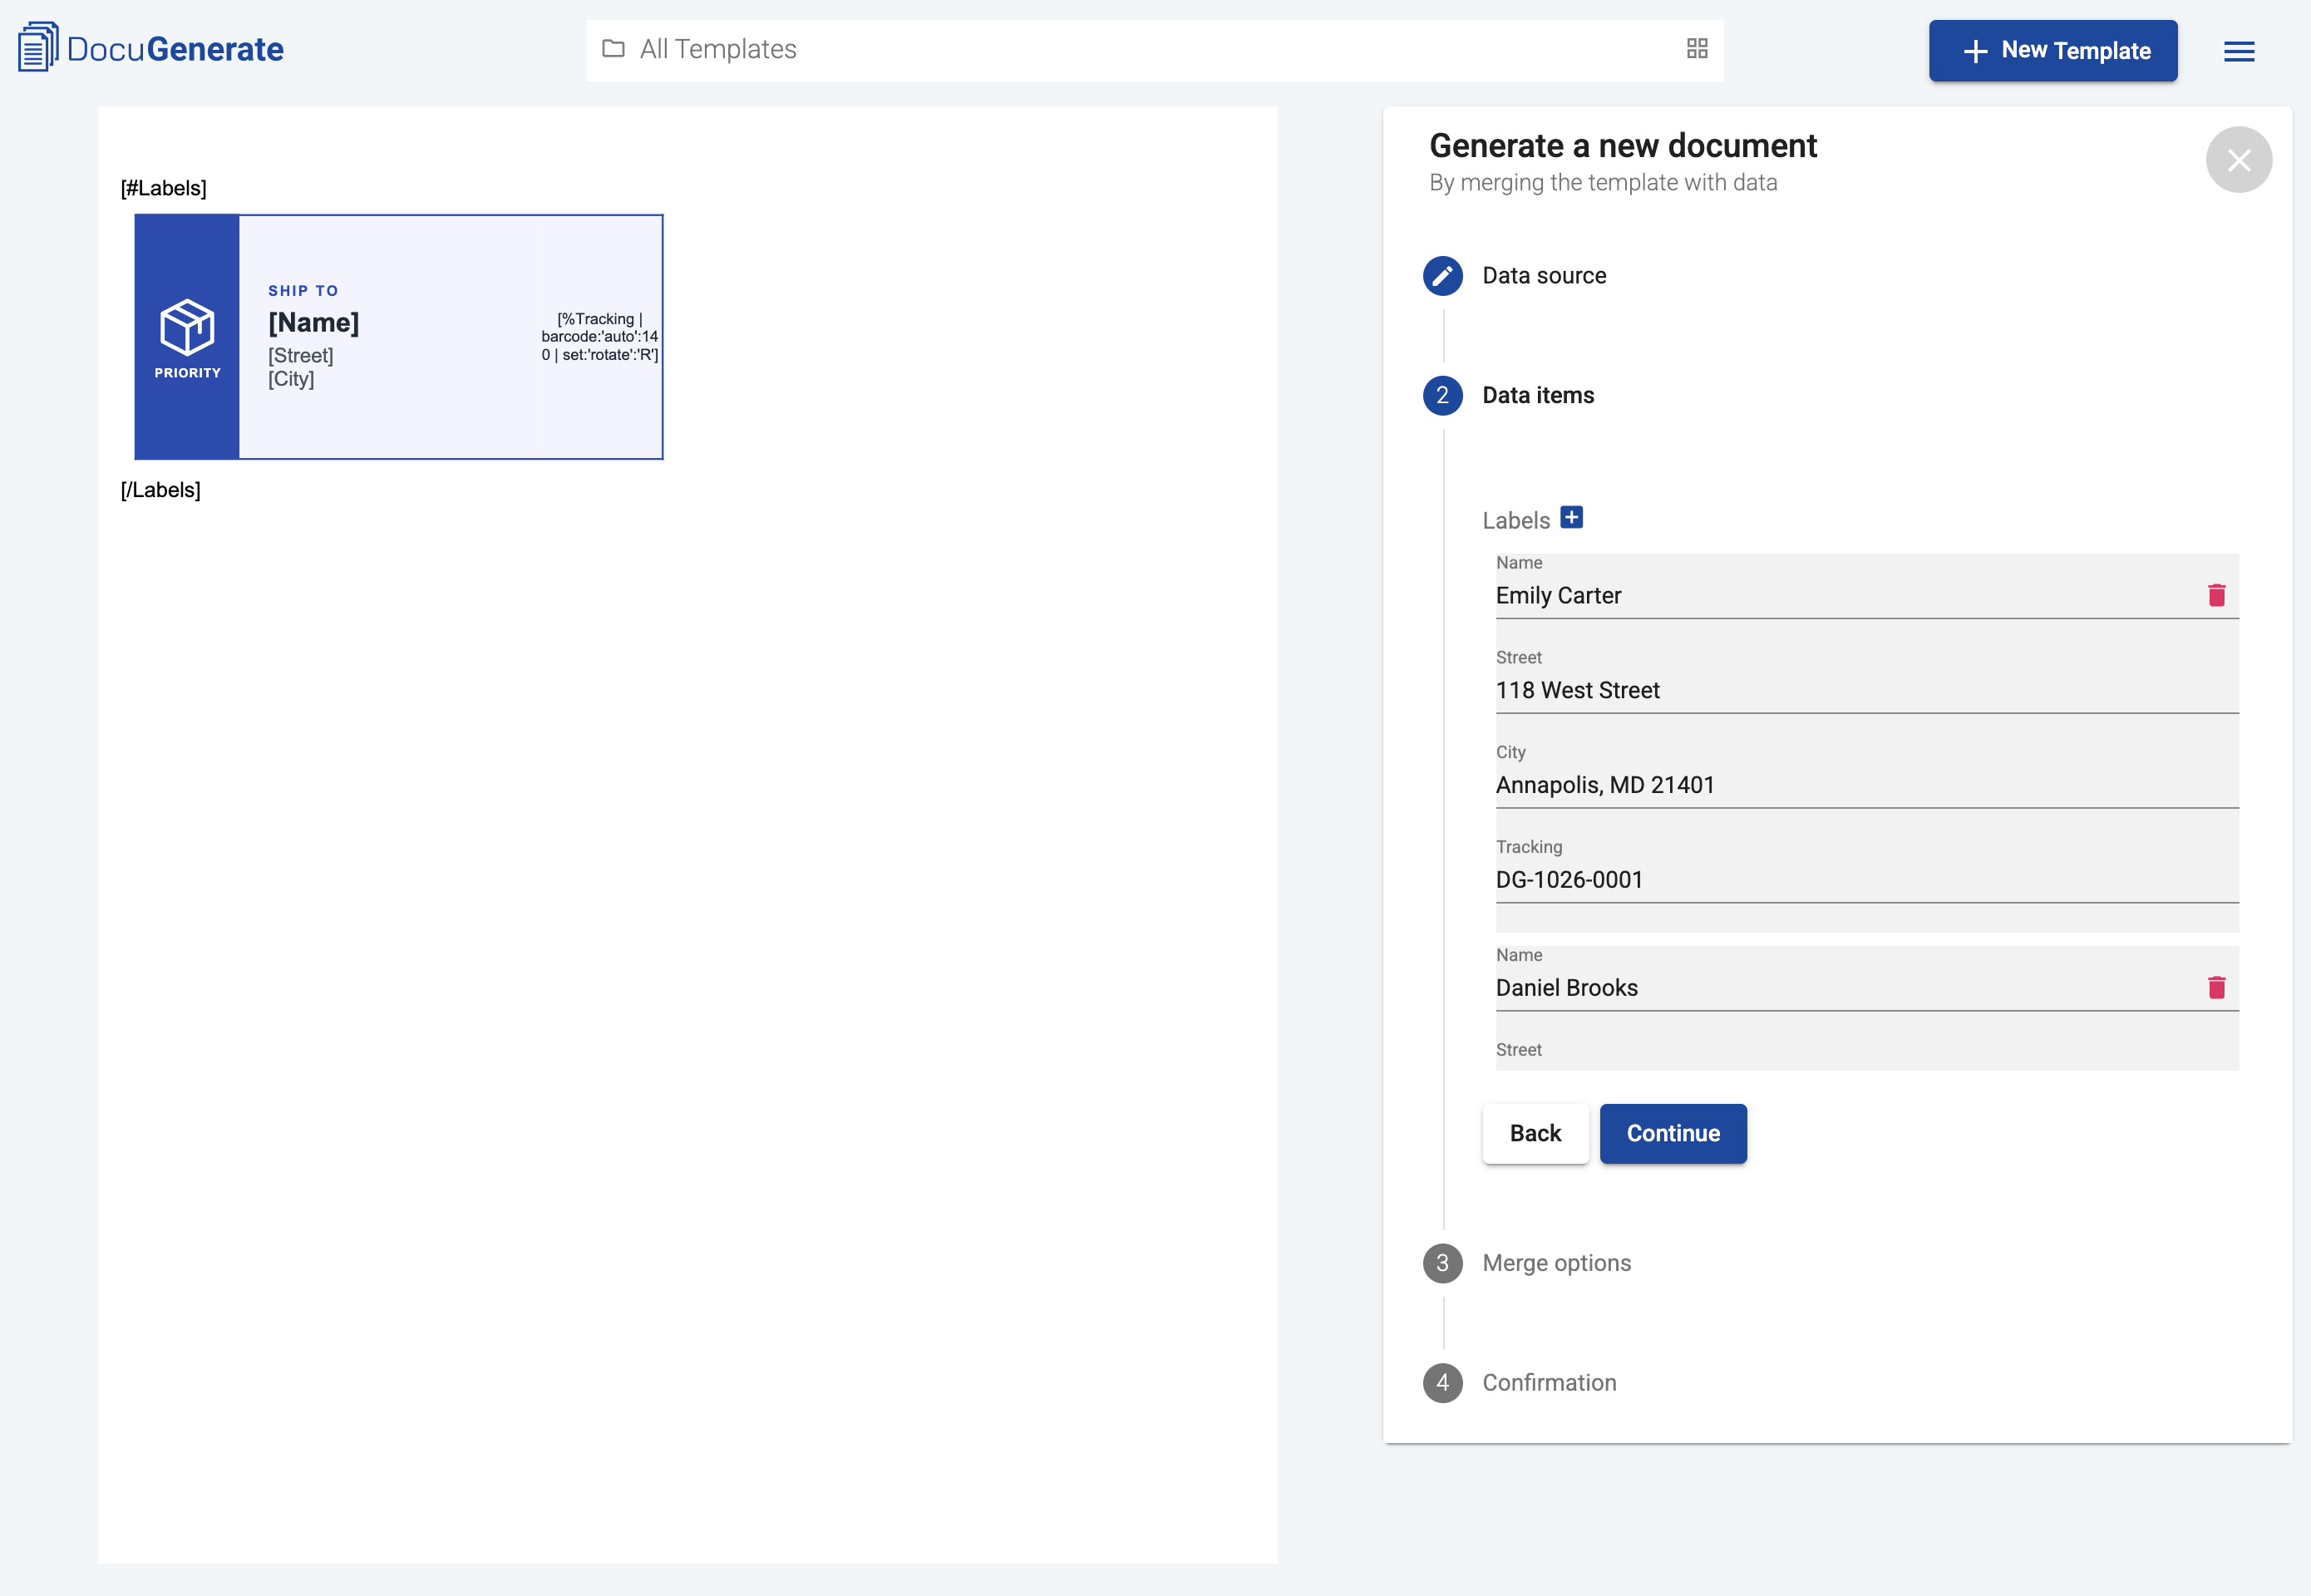Click the DocuGenerate logo icon
The height and width of the screenshot is (1596, 2311).
[38, 47]
